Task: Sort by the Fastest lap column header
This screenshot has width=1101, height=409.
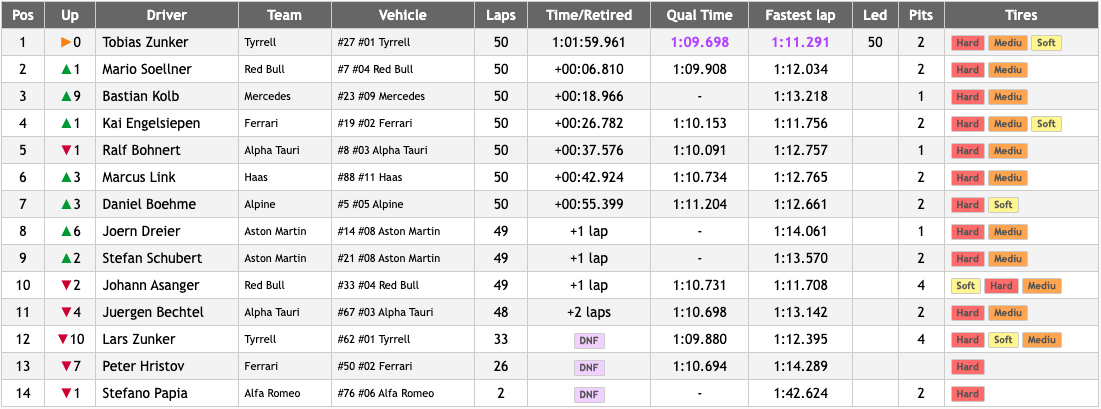Action: (x=800, y=15)
